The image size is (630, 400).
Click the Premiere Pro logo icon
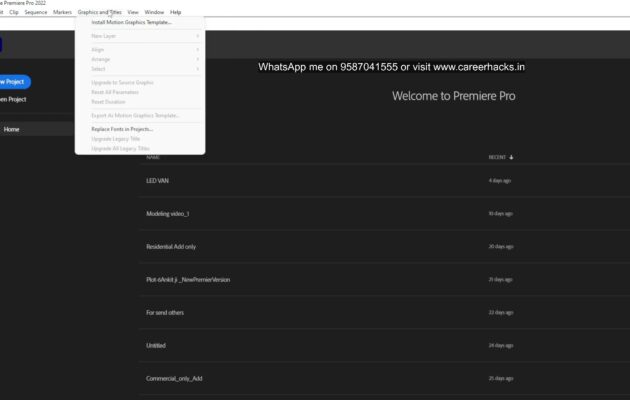1,45
